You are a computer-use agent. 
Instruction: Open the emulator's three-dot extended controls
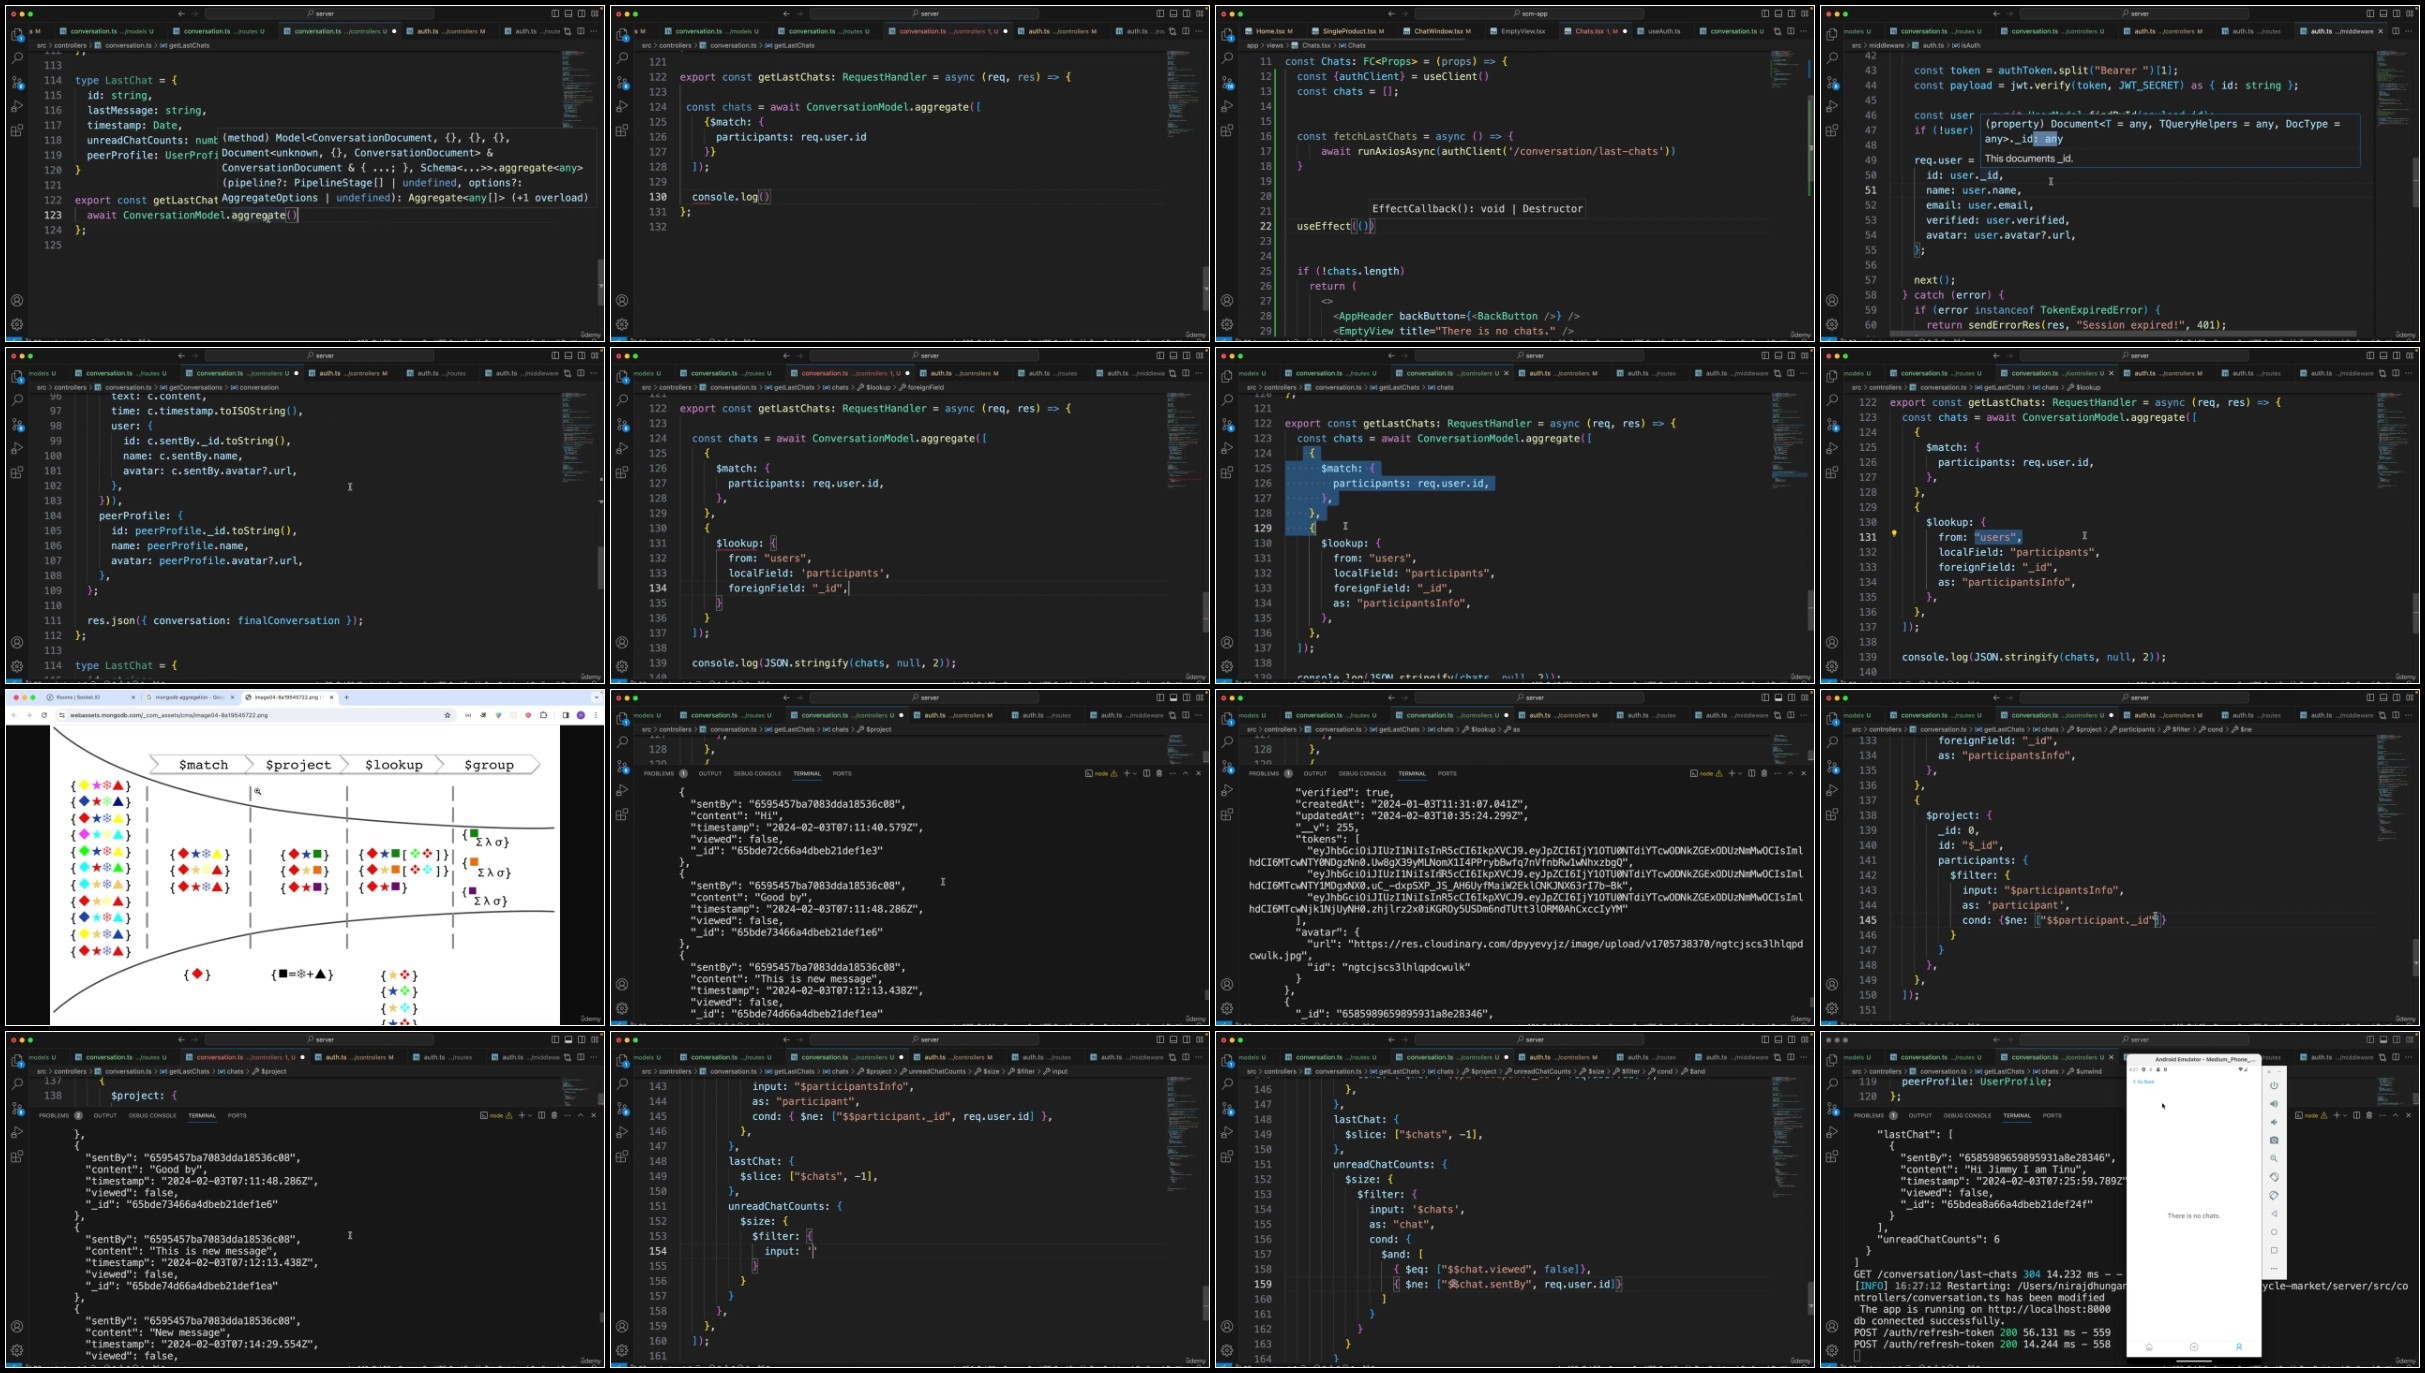2274,1268
